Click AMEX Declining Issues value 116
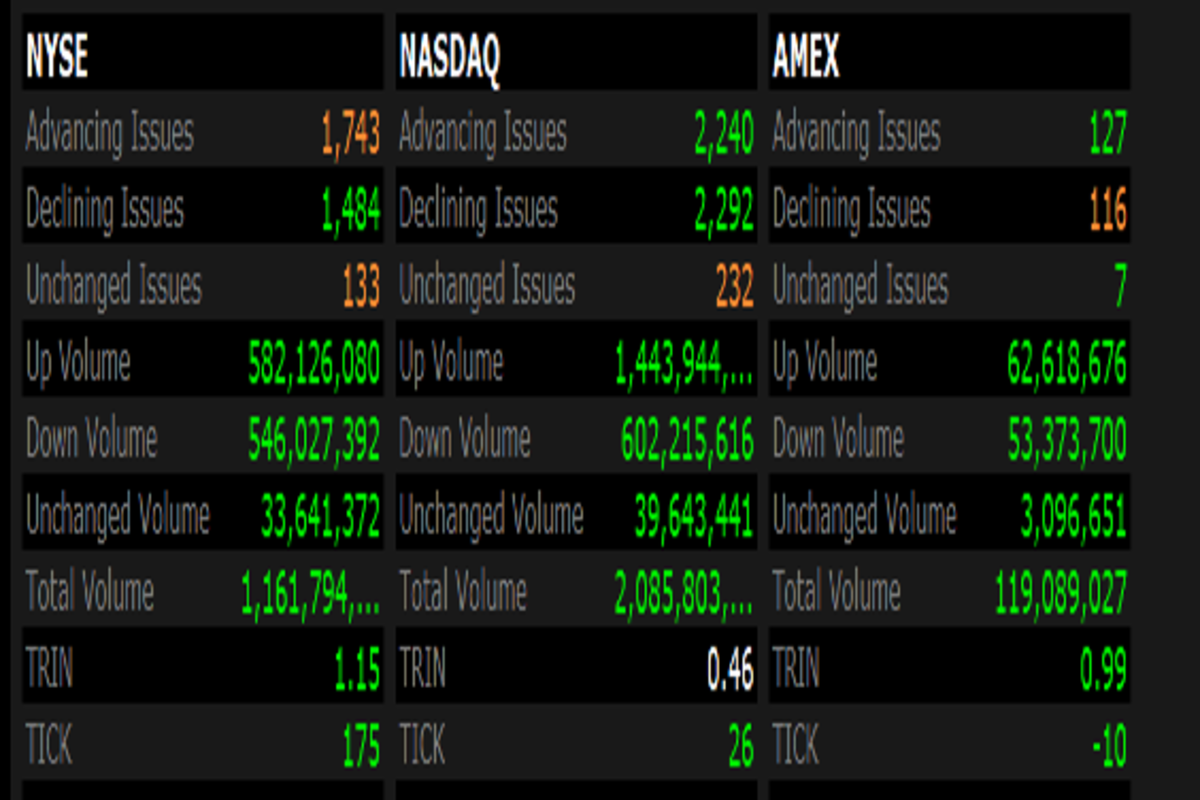Image resolution: width=1200 pixels, height=800 pixels. click(1107, 210)
